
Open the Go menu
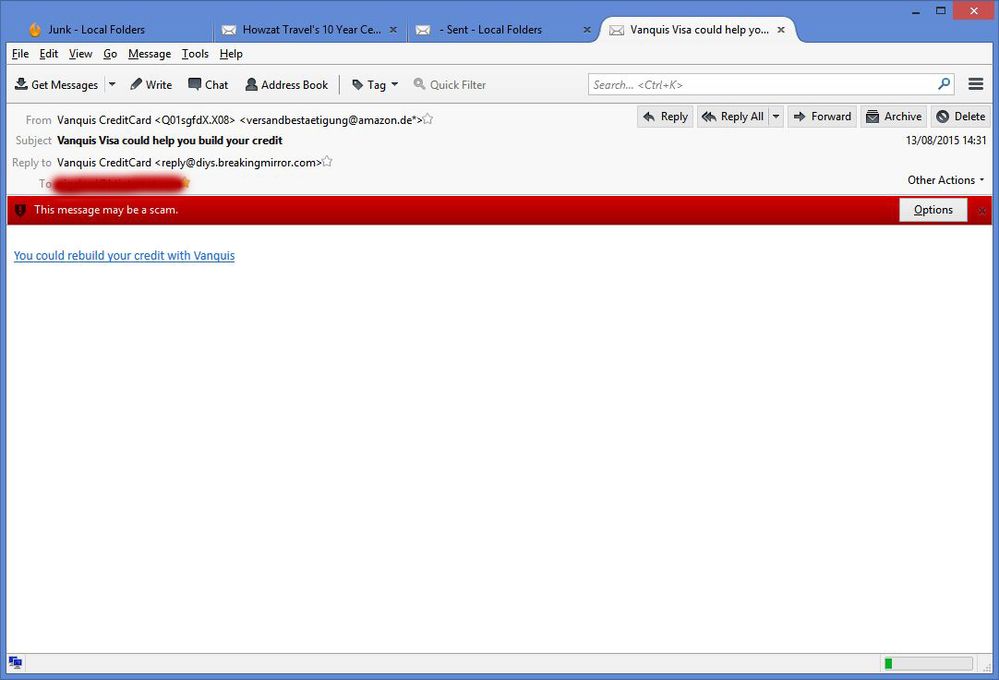(110, 54)
